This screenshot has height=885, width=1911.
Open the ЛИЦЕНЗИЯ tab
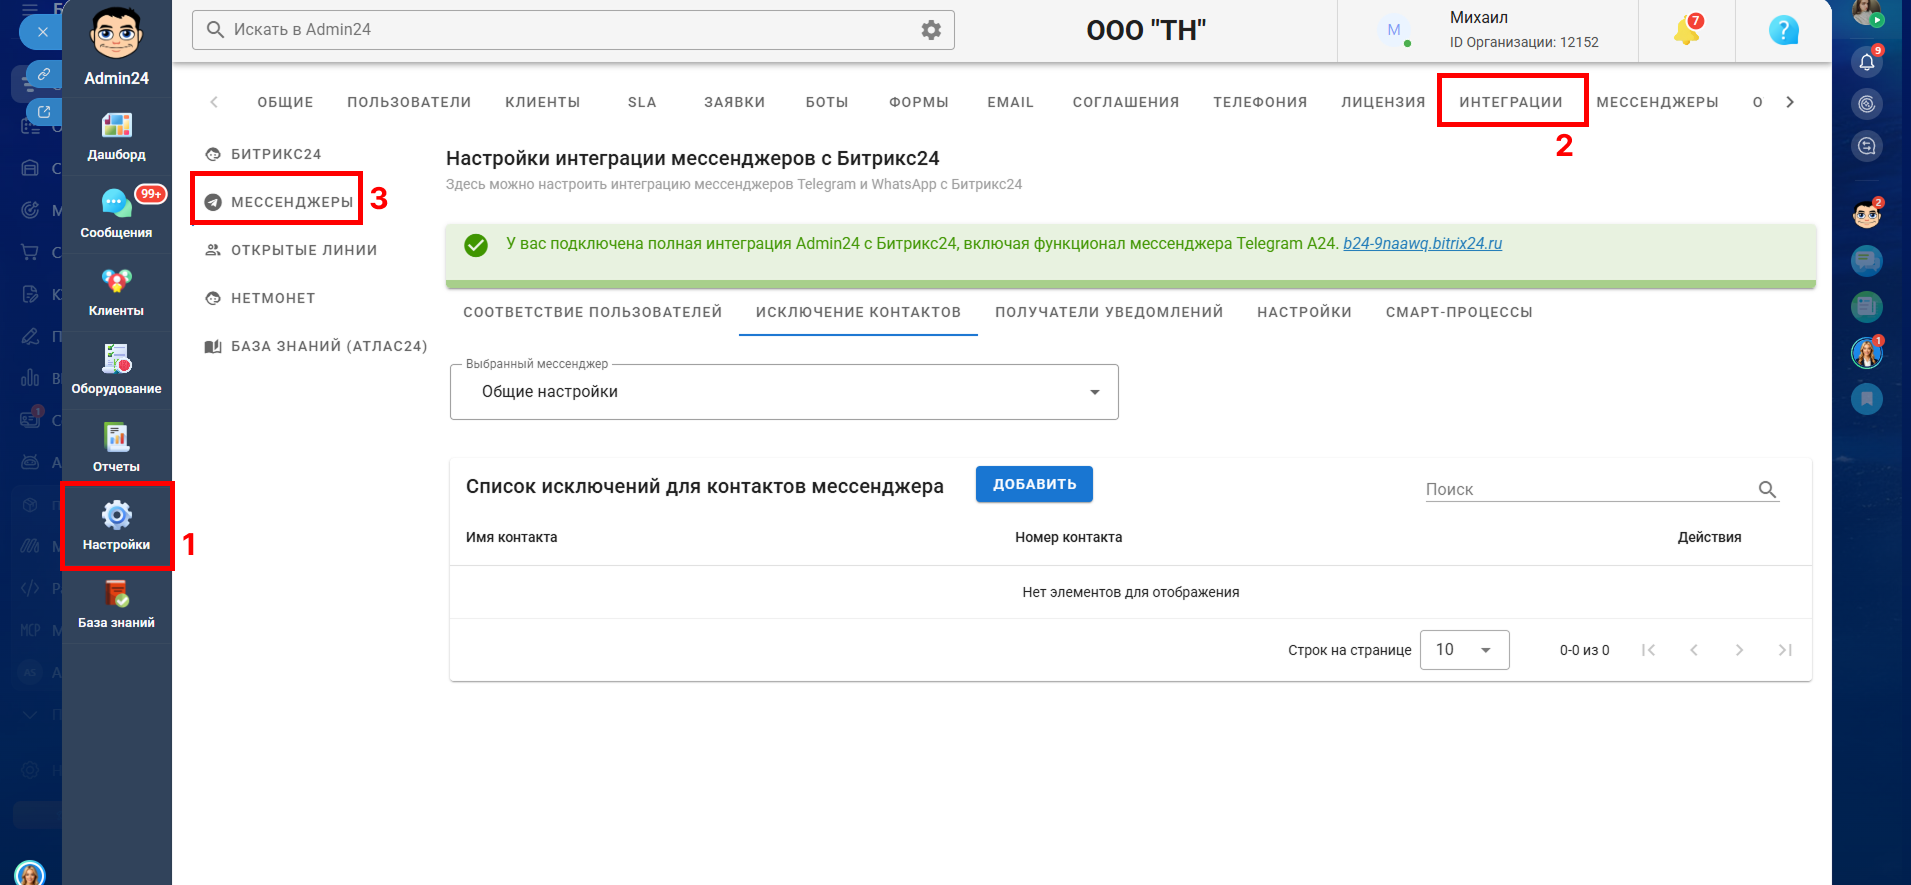point(1383,102)
